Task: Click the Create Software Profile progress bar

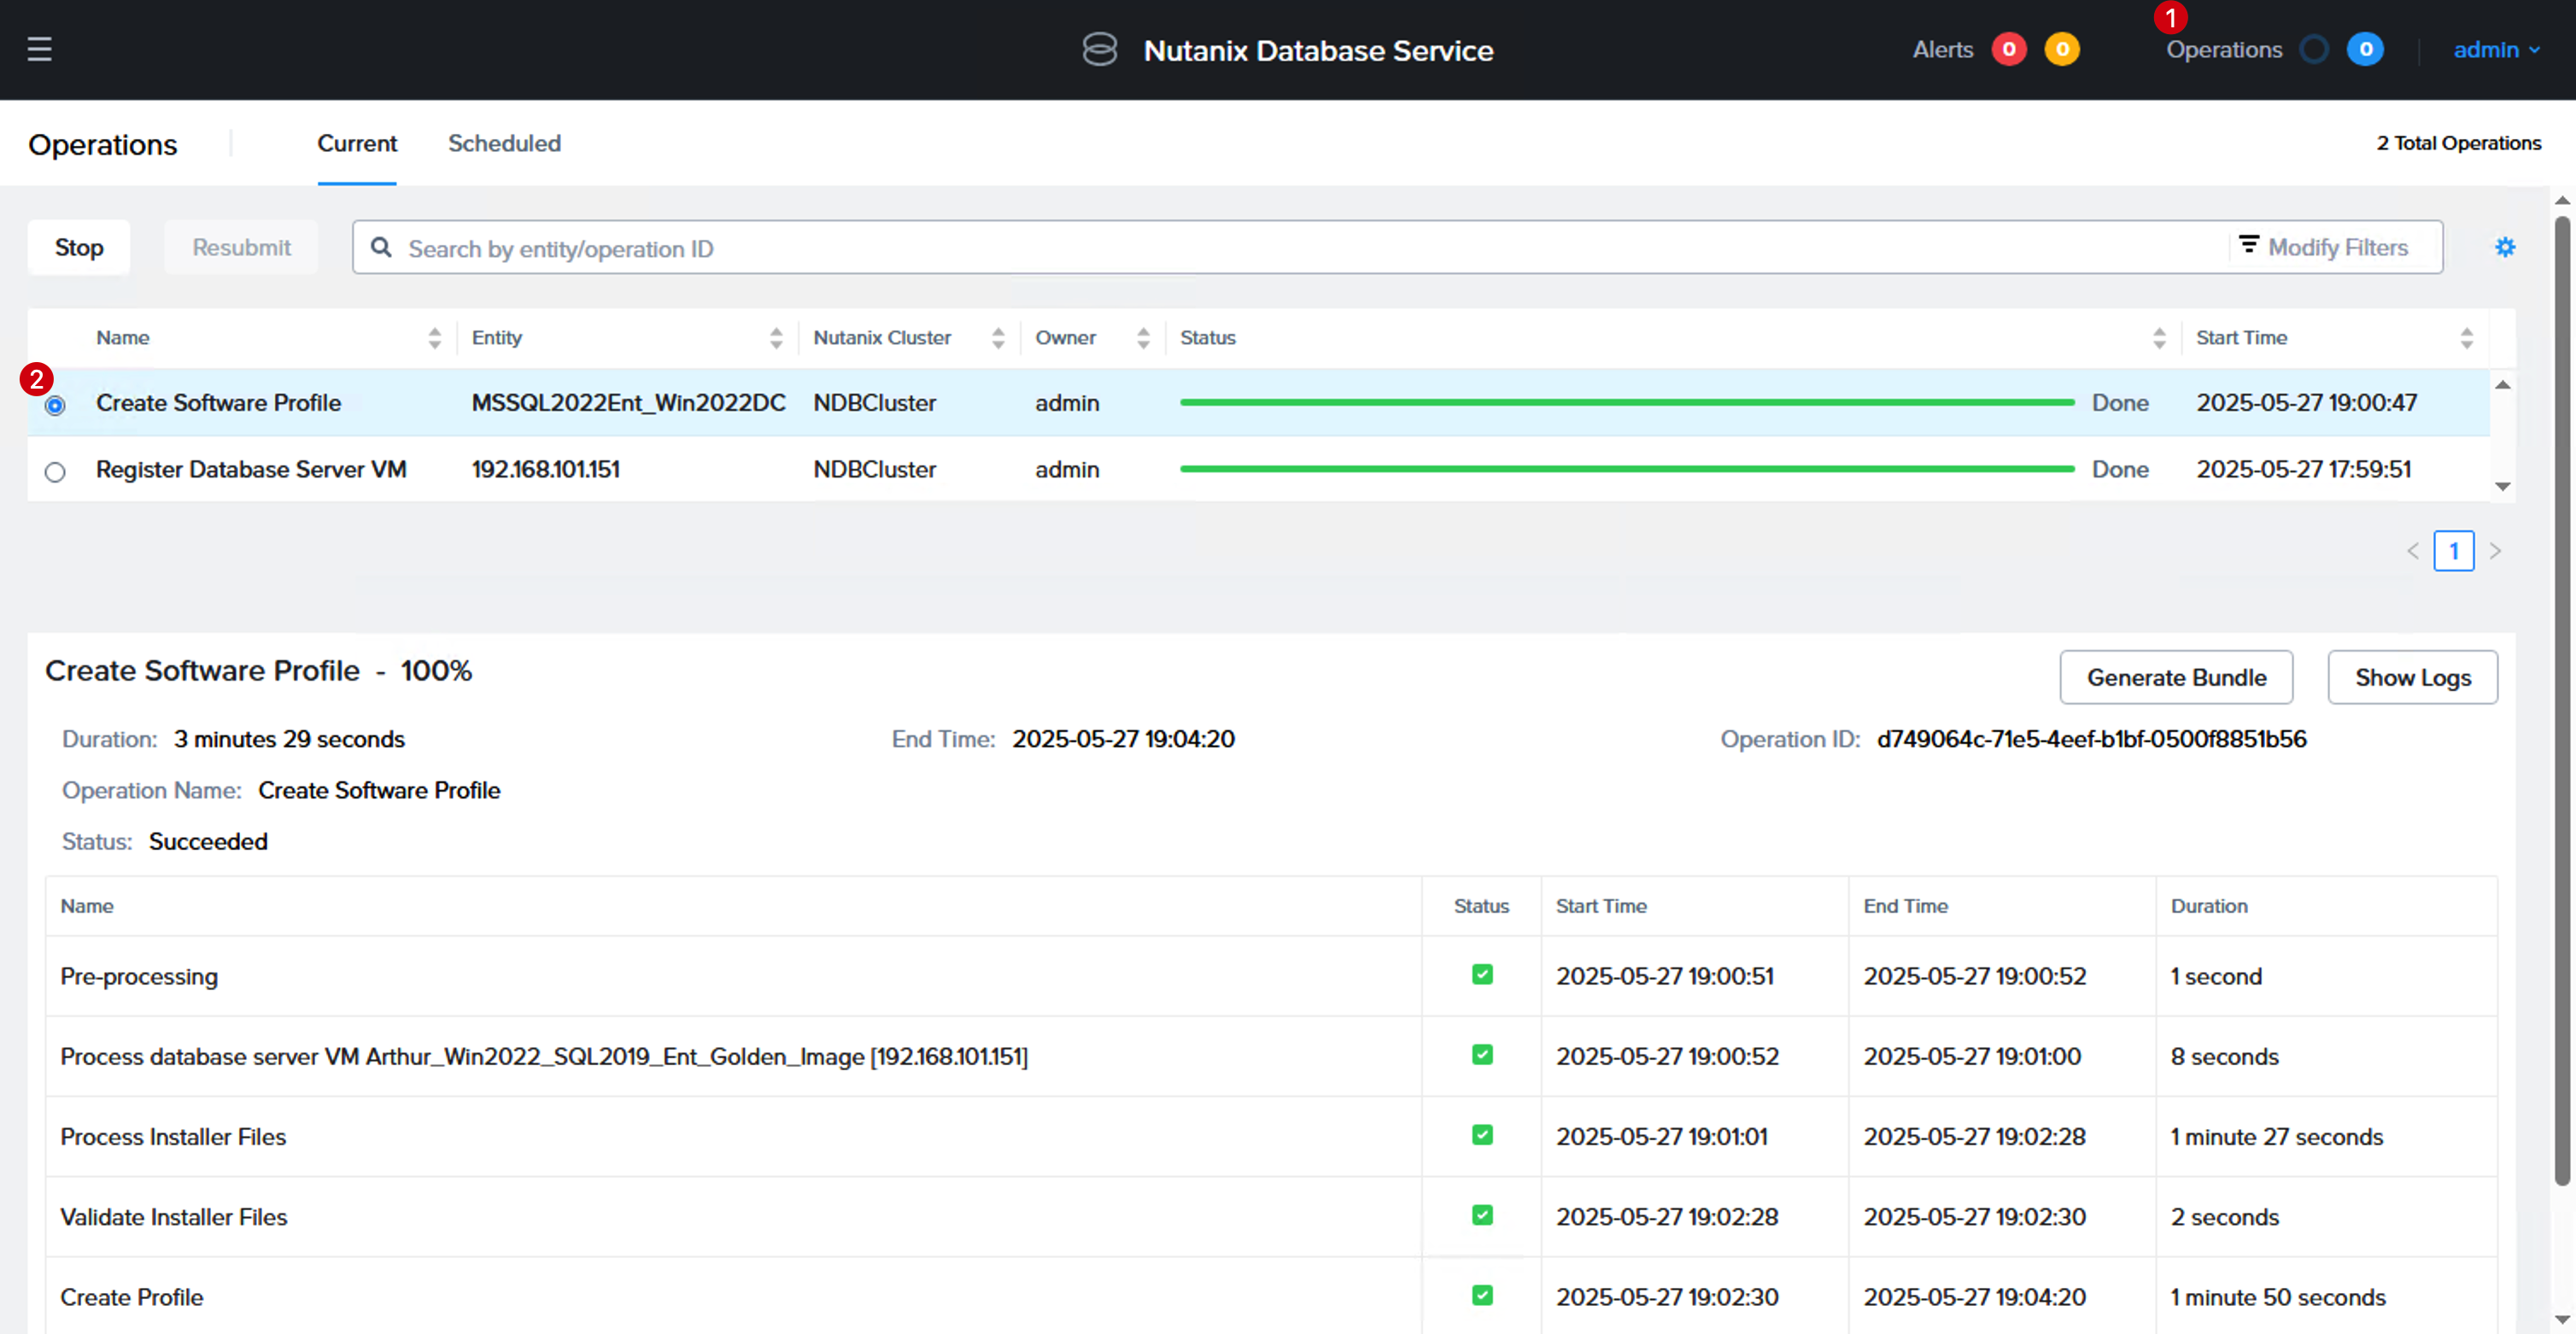Action: click(x=1627, y=402)
